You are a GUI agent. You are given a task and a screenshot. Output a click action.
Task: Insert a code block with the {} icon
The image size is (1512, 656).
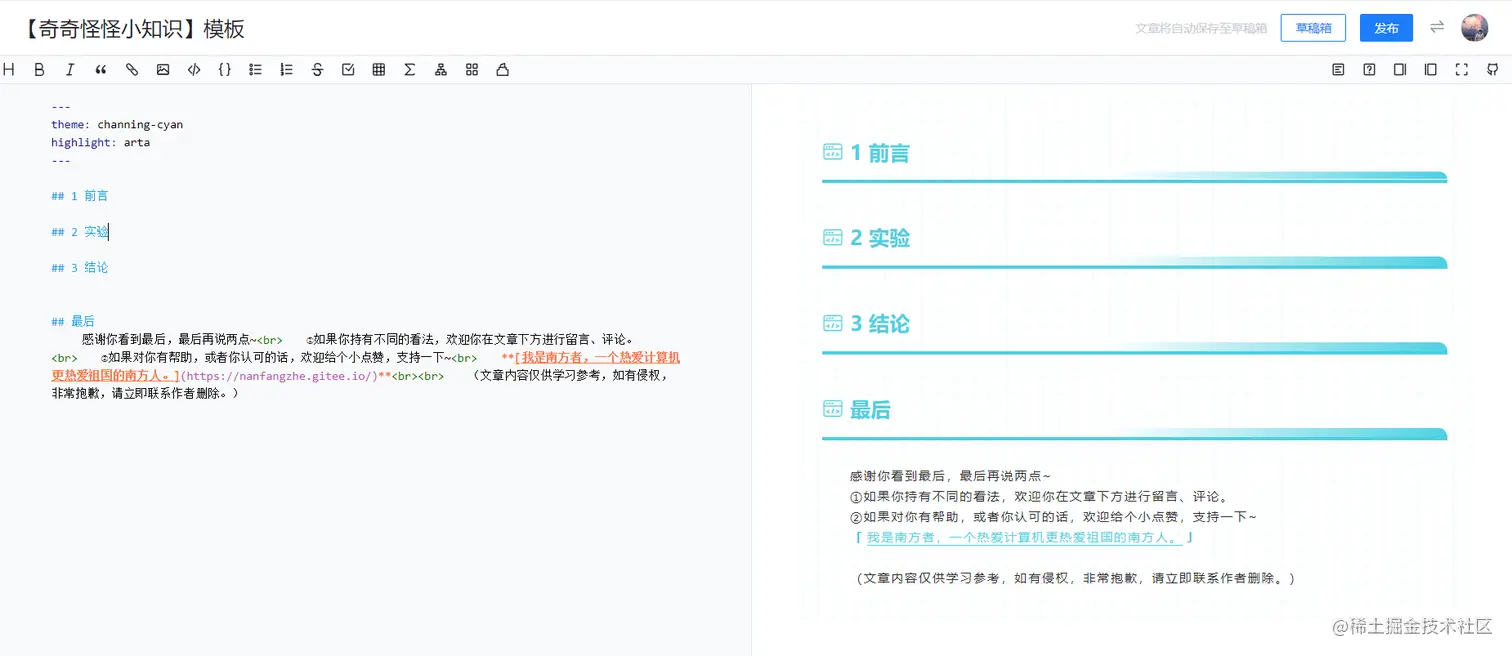225,70
